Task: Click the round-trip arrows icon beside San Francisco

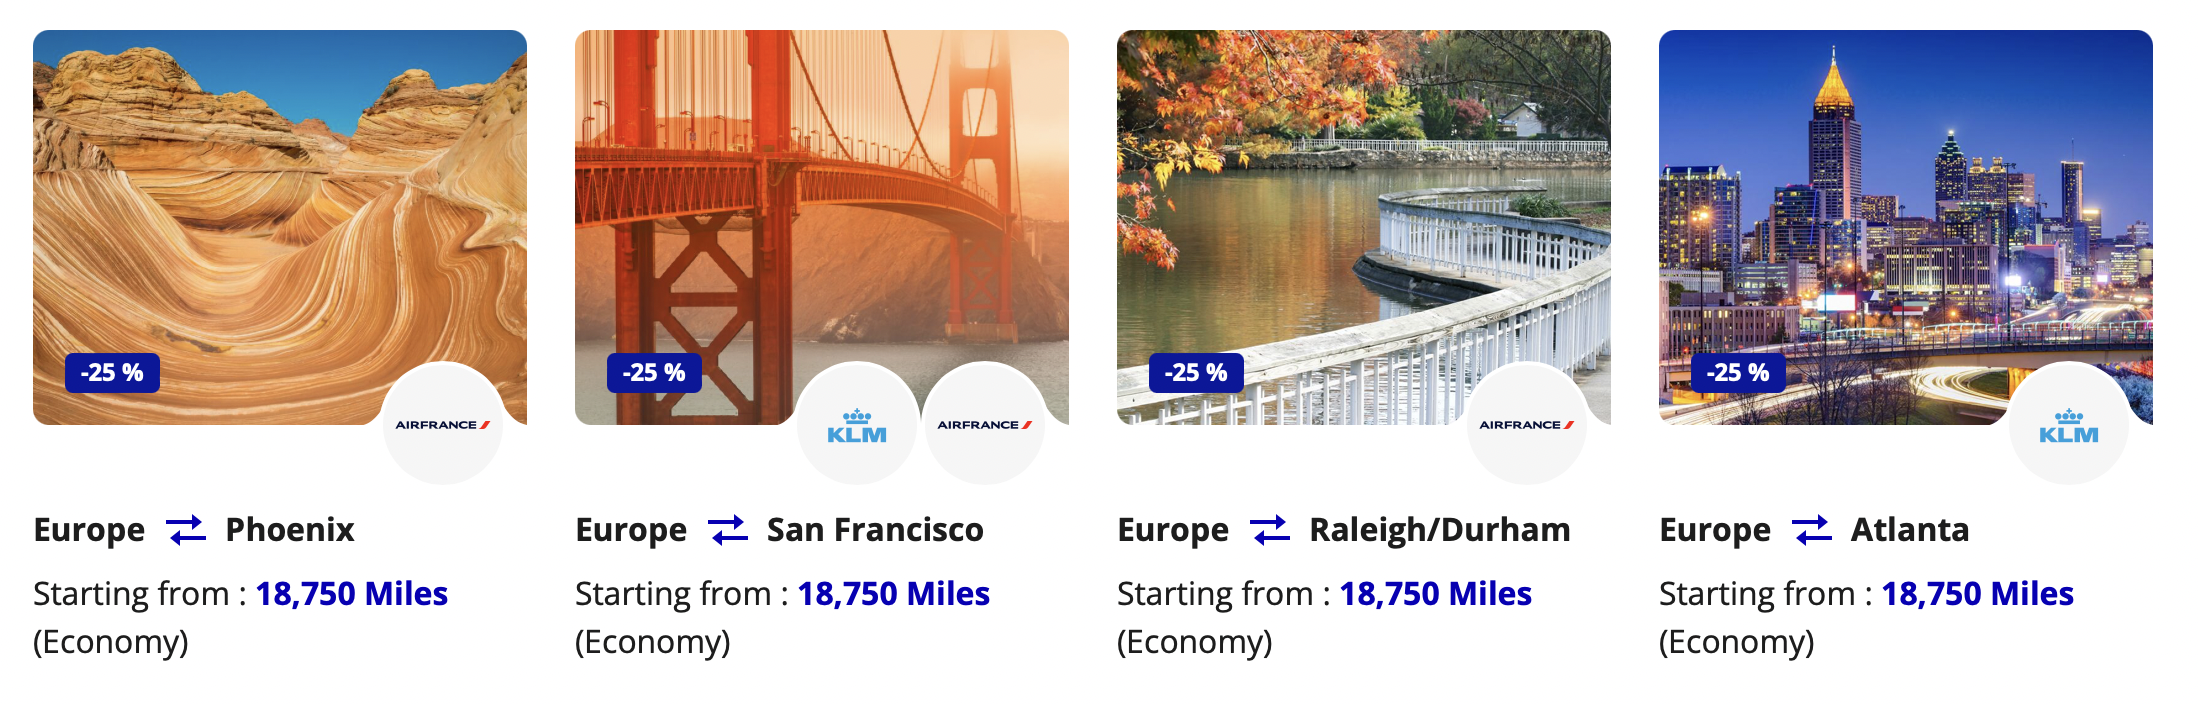Action: 728,529
